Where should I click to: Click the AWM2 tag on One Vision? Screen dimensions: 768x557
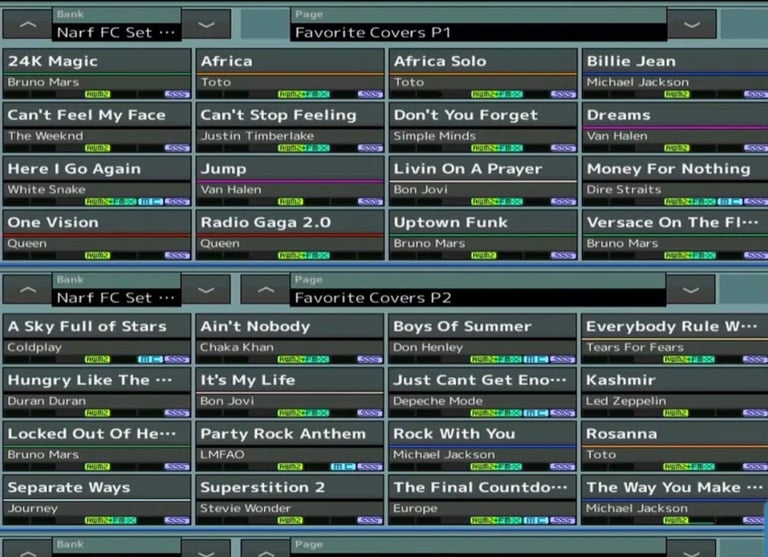(x=97, y=255)
